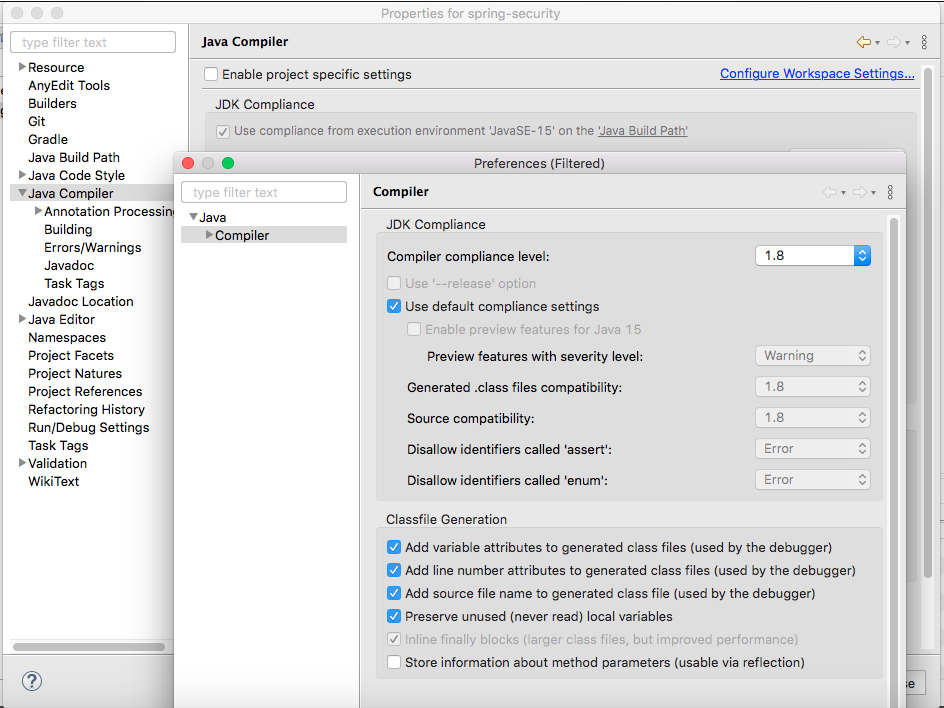Open Configure Workspace Settings link
The width and height of the screenshot is (944, 708).
[817, 74]
